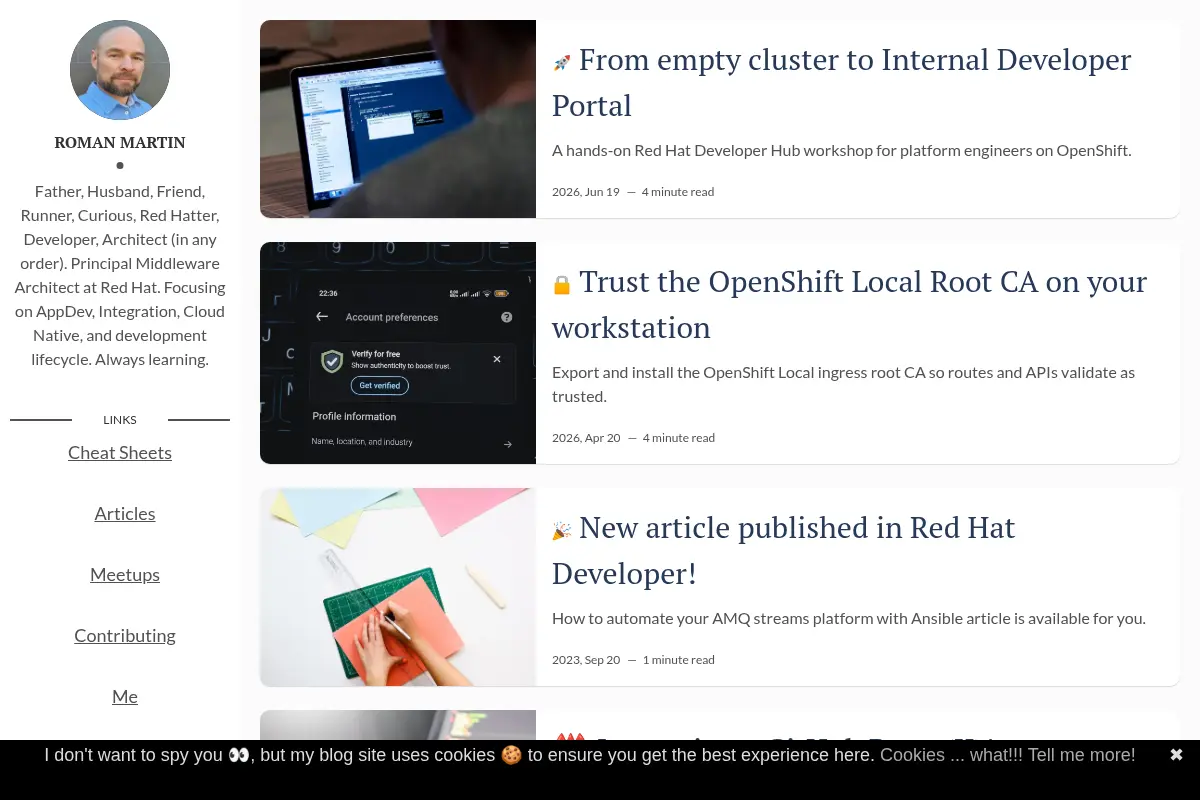1200x800 pixels.
Task: Click the 'Export and install the OpenShift Local' description
Action: pyautogui.click(x=843, y=384)
